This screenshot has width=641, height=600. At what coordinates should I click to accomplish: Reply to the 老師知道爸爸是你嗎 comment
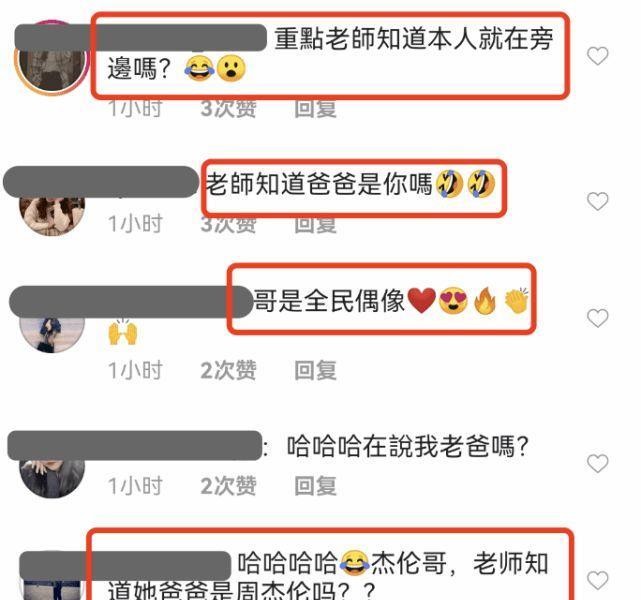point(316,225)
